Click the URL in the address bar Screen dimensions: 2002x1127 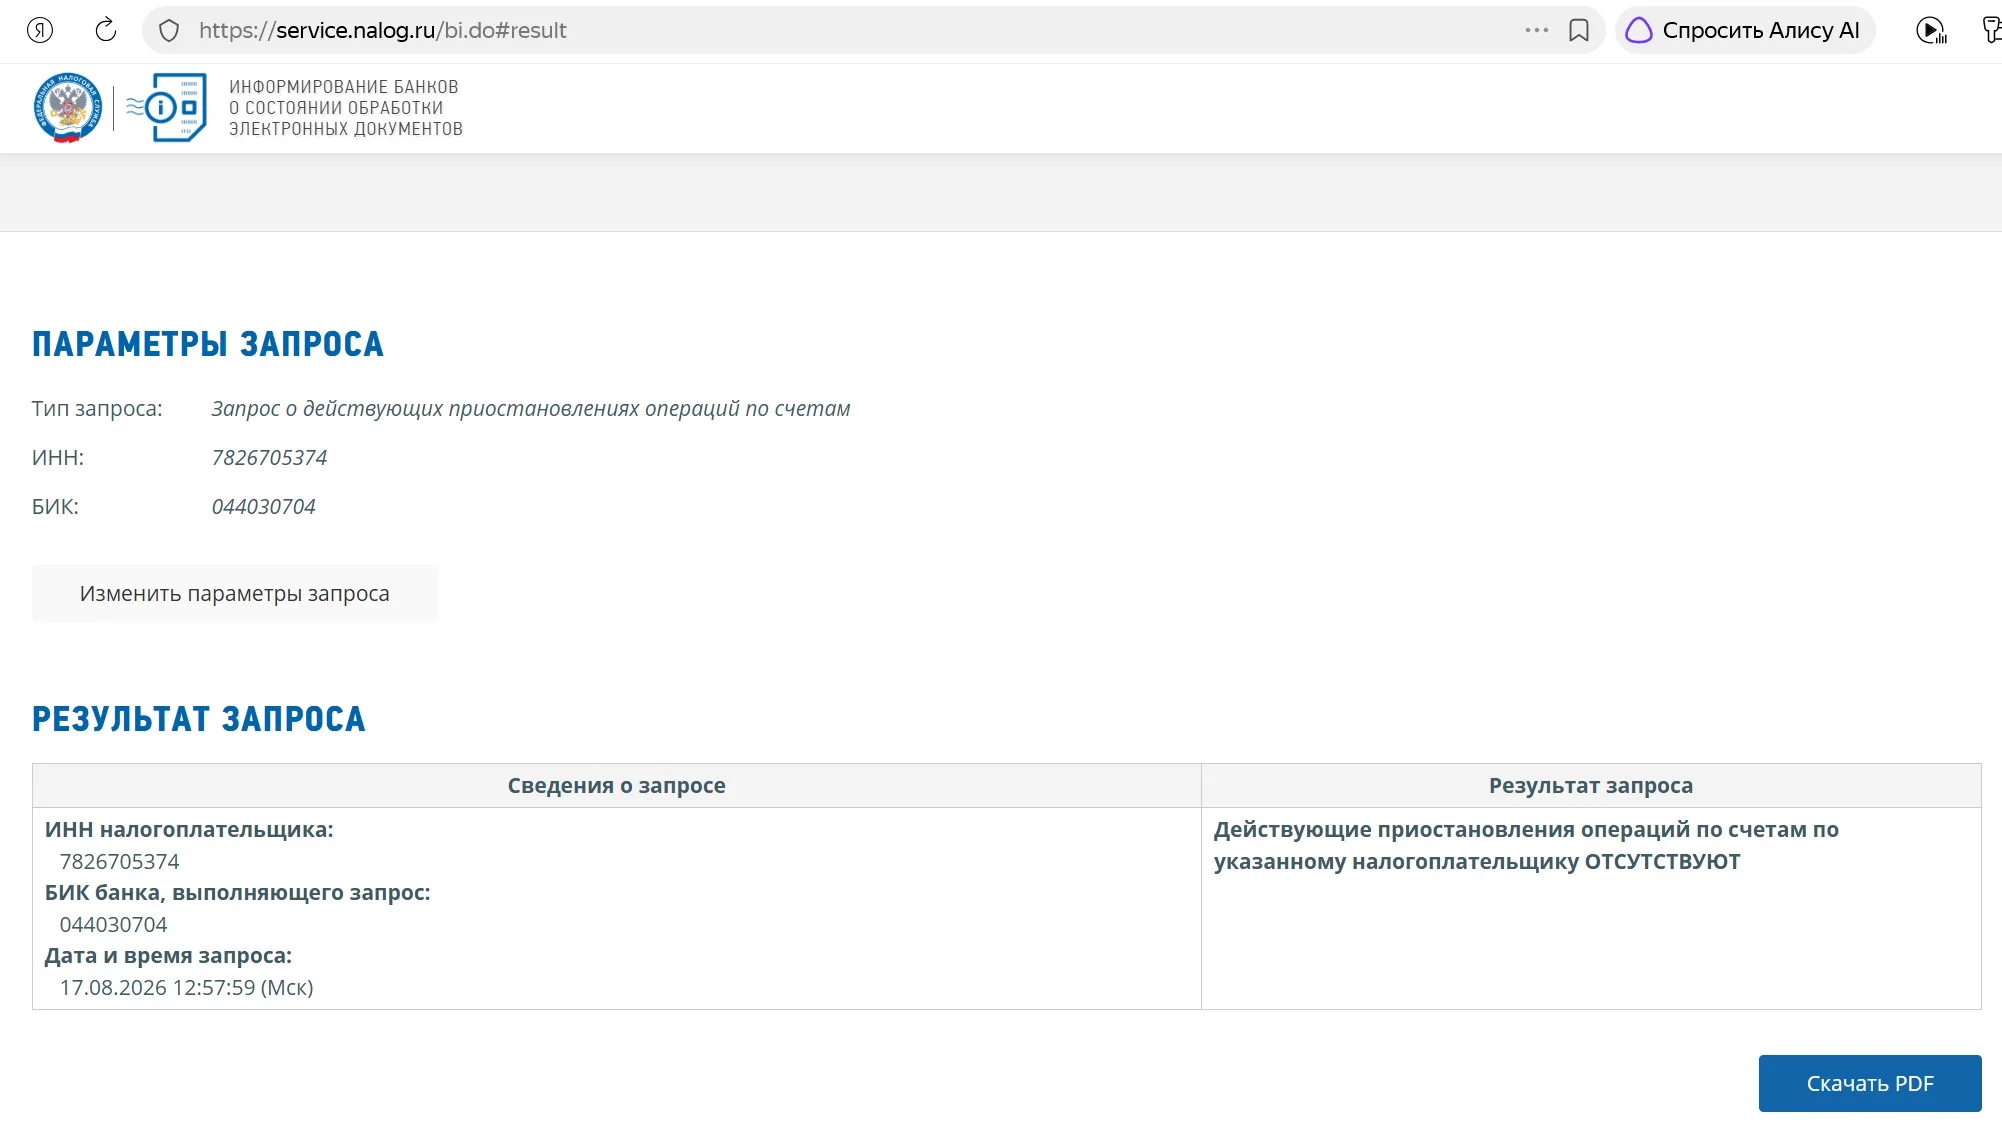382,30
